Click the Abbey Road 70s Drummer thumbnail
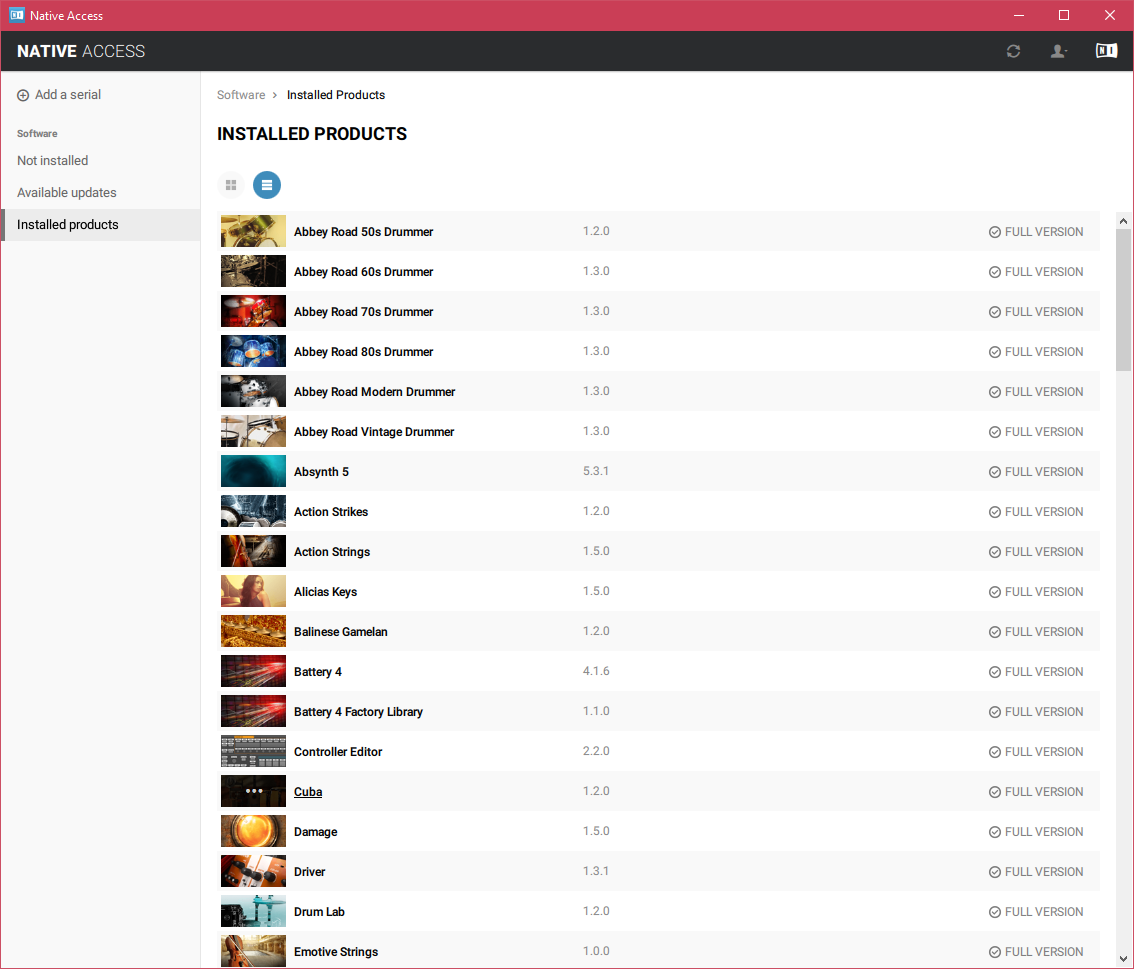Image resolution: width=1134 pixels, height=969 pixels. click(253, 312)
